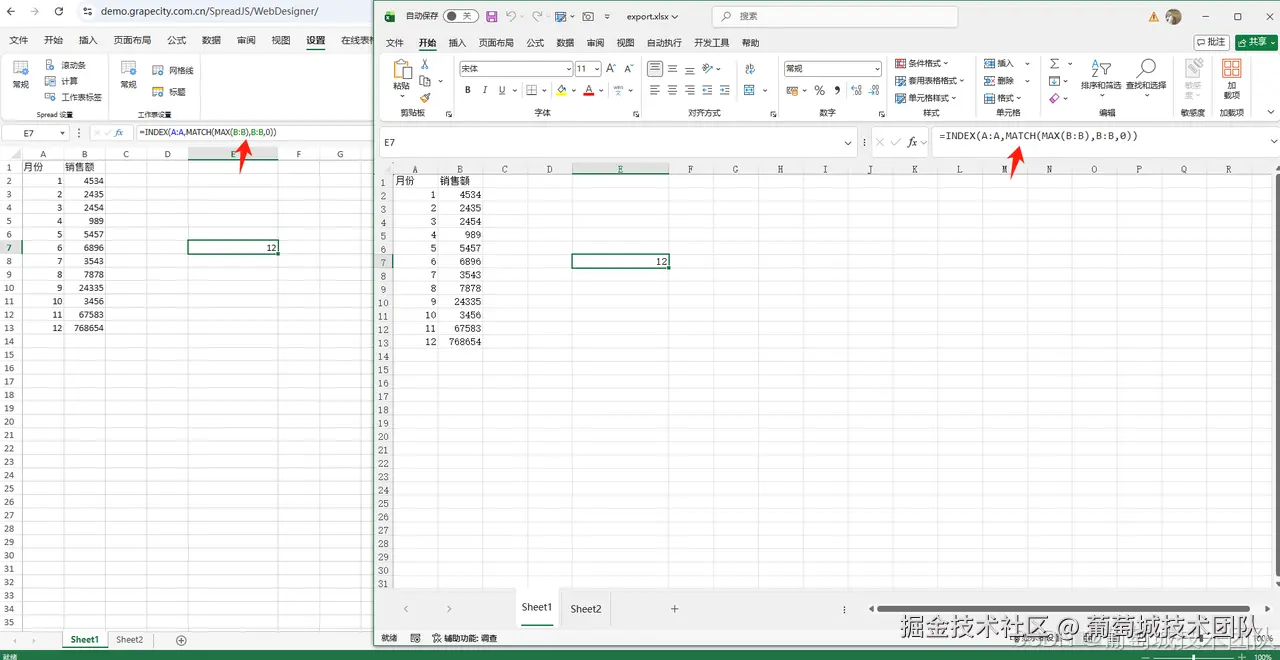The width and height of the screenshot is (1280, 660).
Task: Click the font color red A in Excel
Action: point(588,90)
